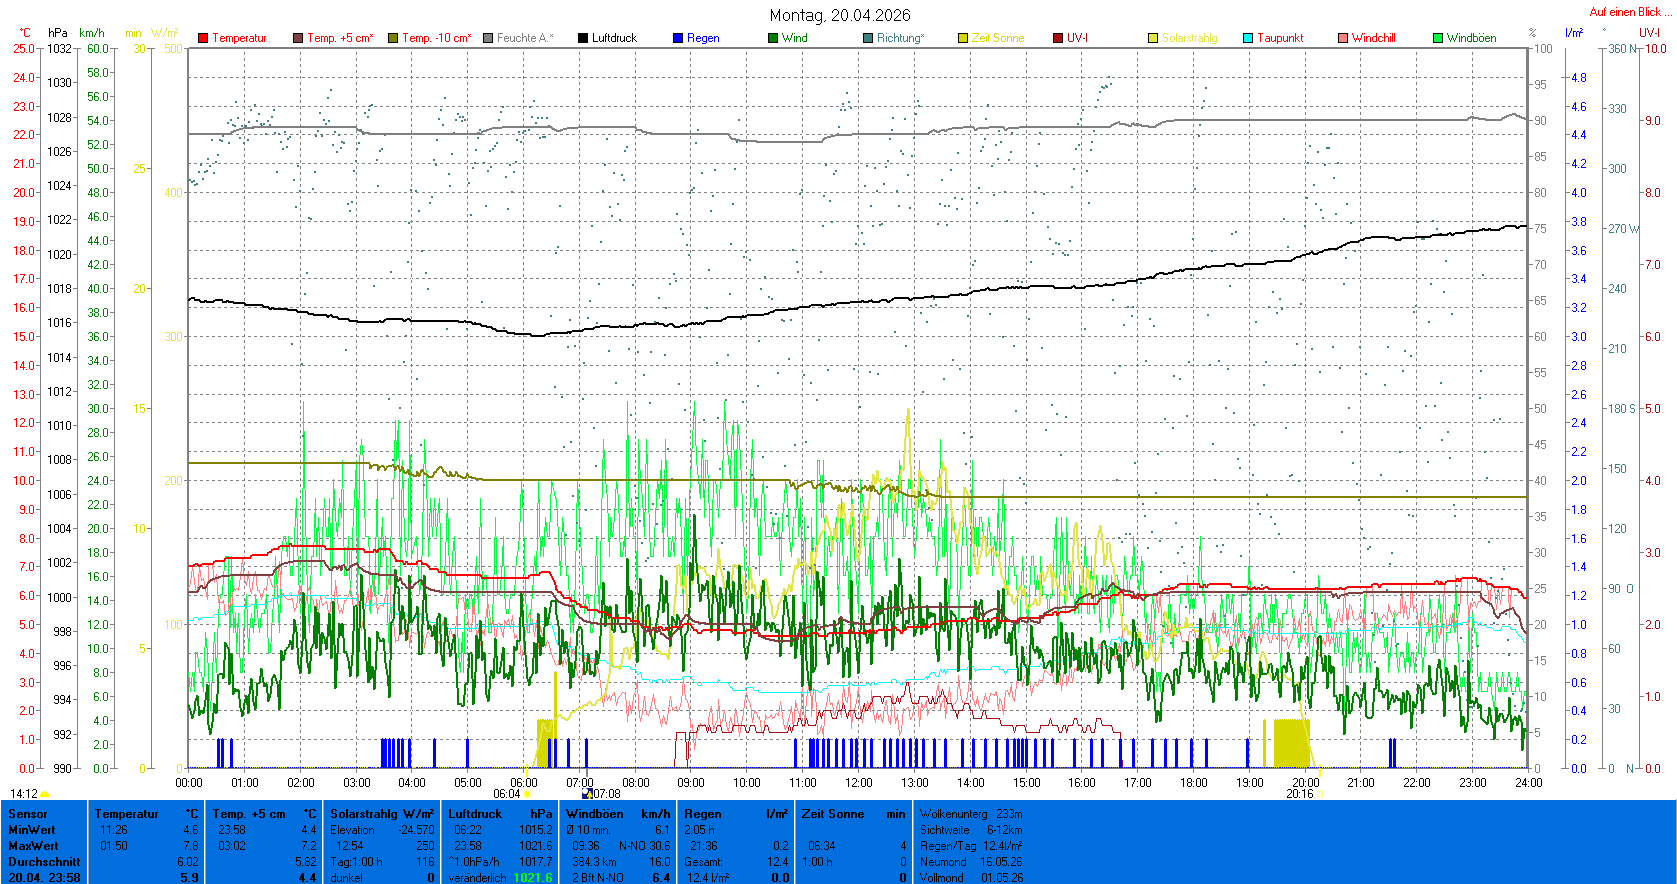This screenshot has height=884, width=1677.
Task: Click the 18:00 time axis label
Action: pyautogui.click(x=1193, y=783)
